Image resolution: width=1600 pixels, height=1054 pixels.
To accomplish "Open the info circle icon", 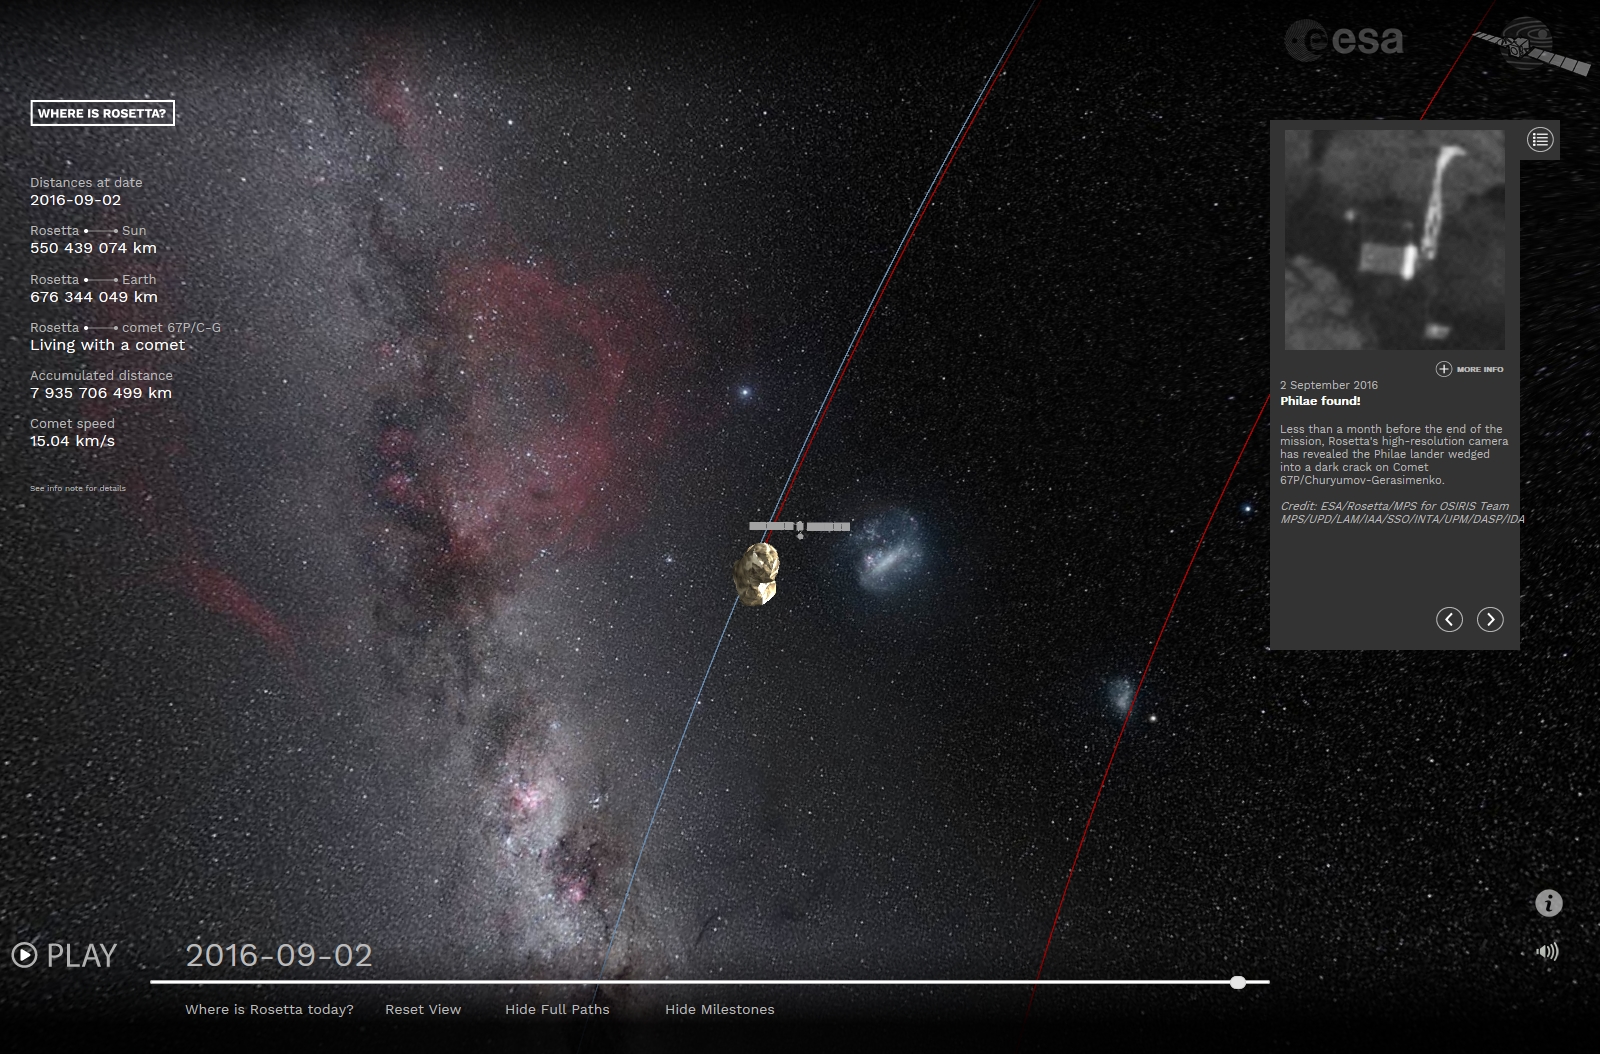I will [1548, 904].
